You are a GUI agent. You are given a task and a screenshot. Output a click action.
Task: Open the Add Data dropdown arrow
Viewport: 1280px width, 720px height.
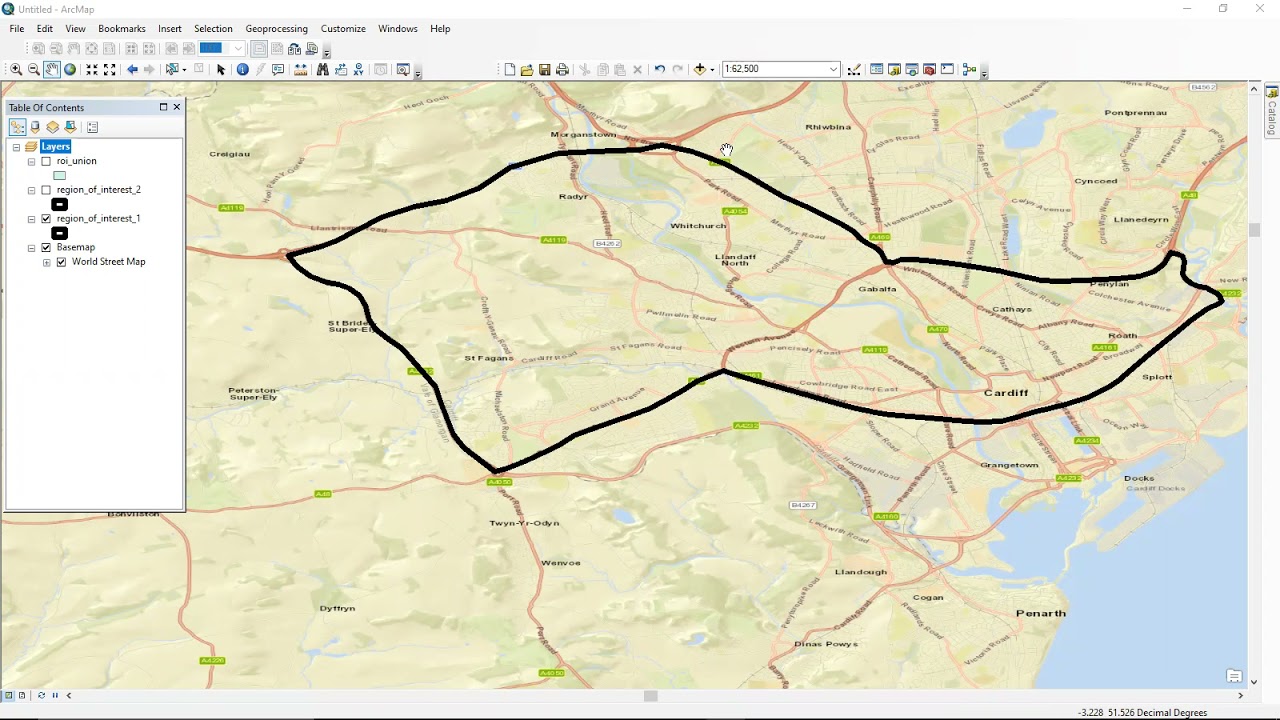pos(711,69)
